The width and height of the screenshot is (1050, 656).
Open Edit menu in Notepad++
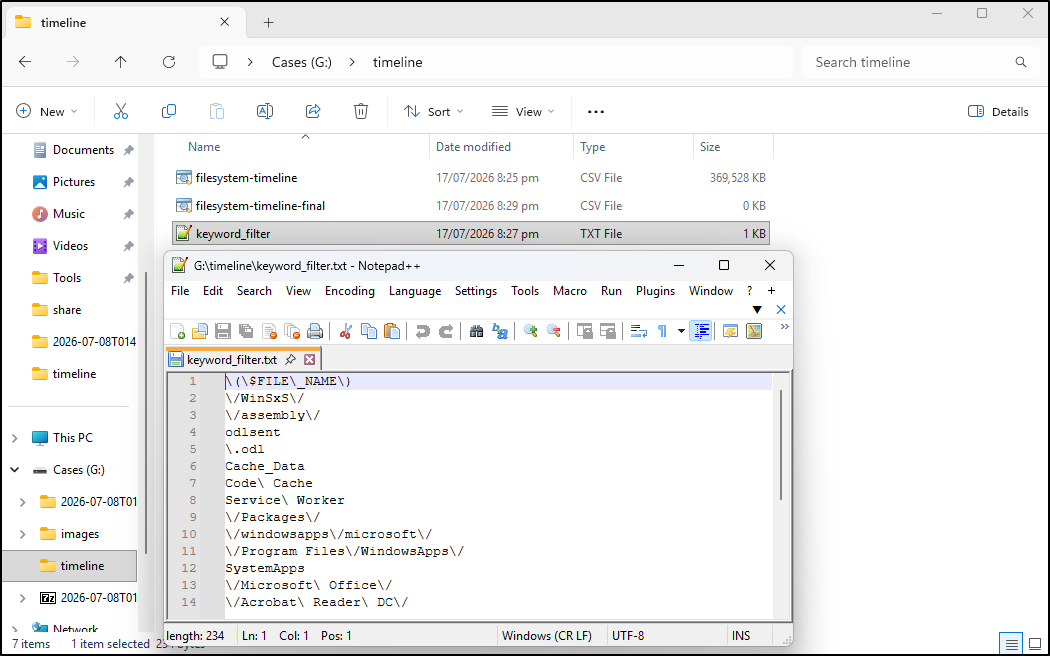tap(213, 291)
